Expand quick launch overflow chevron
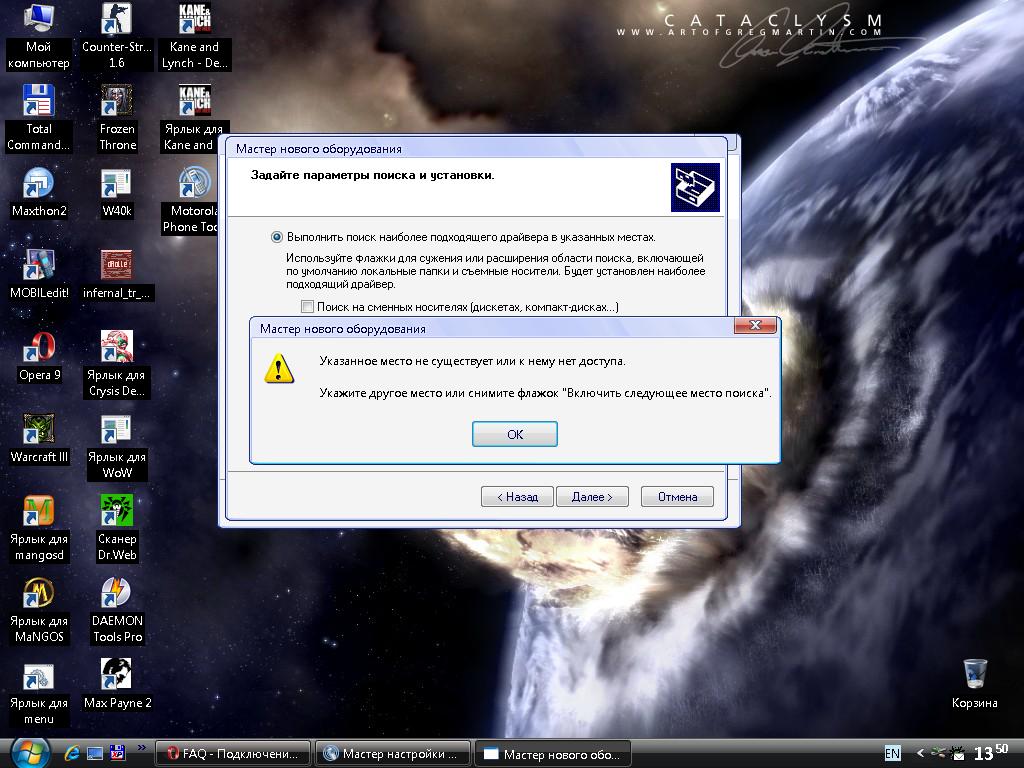 [141, 748]
